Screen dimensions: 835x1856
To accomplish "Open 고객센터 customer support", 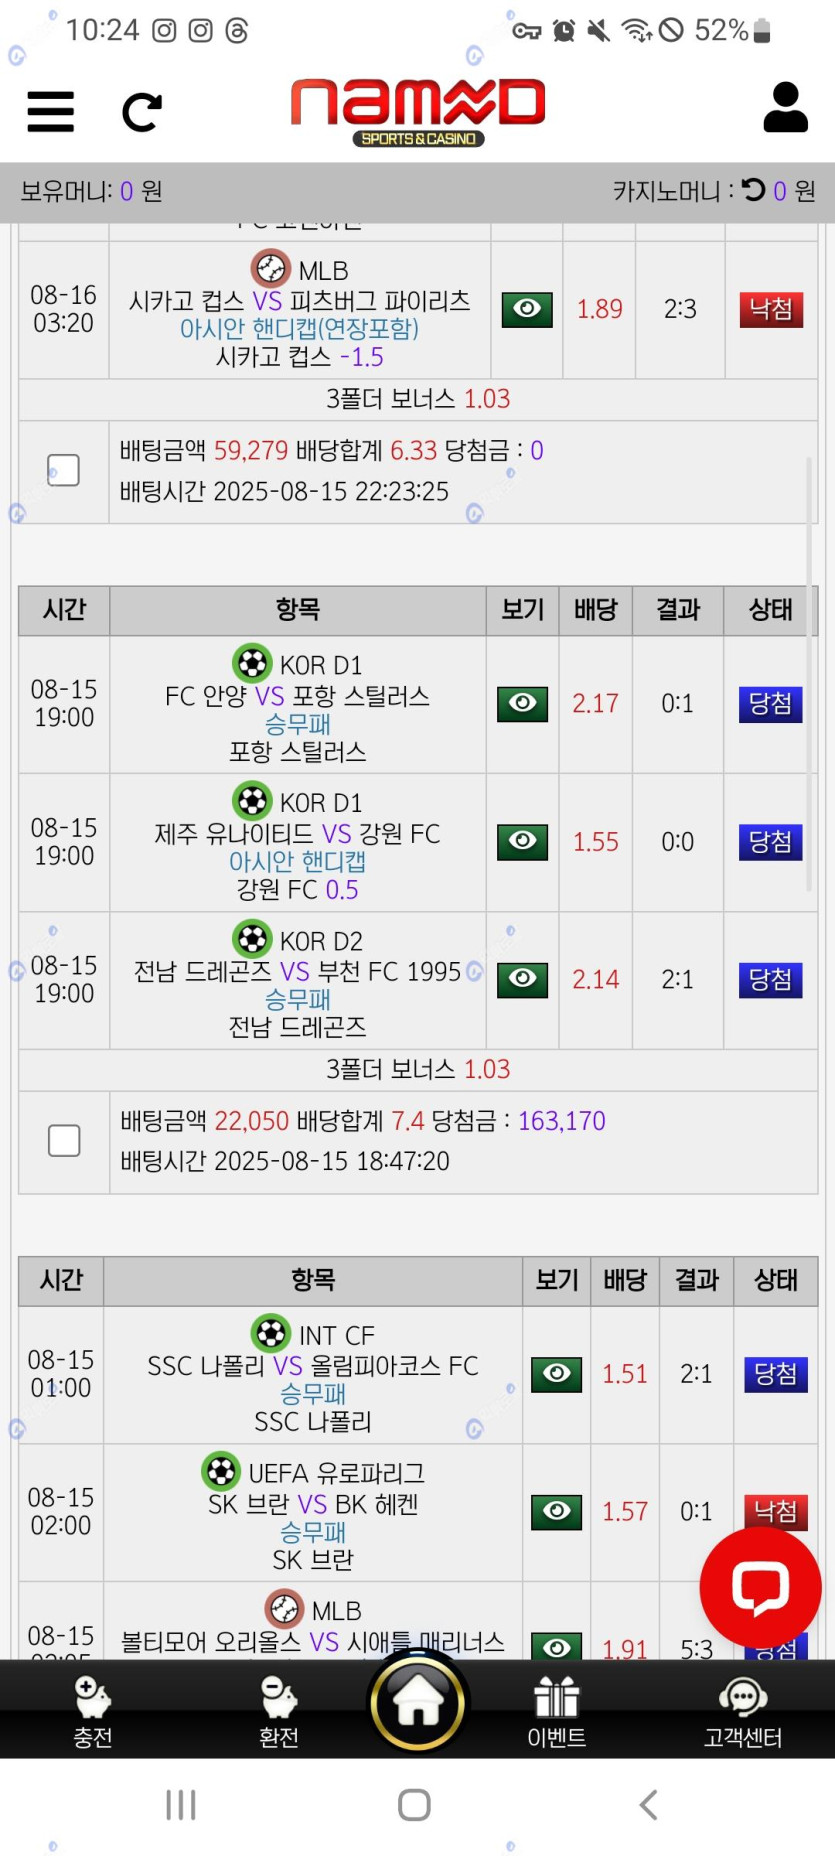I will (742, 1712).
